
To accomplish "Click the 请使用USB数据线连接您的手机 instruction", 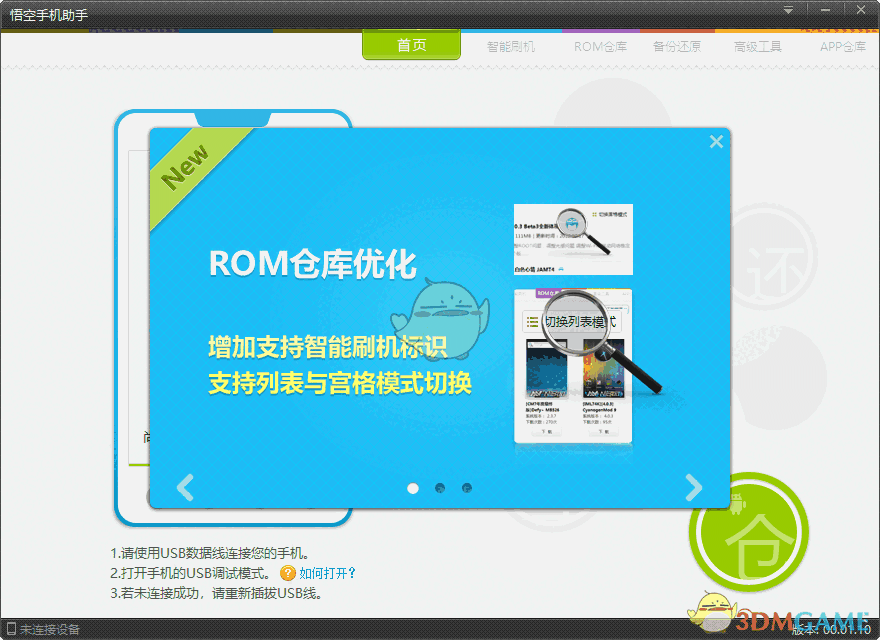I will (210, 553).
